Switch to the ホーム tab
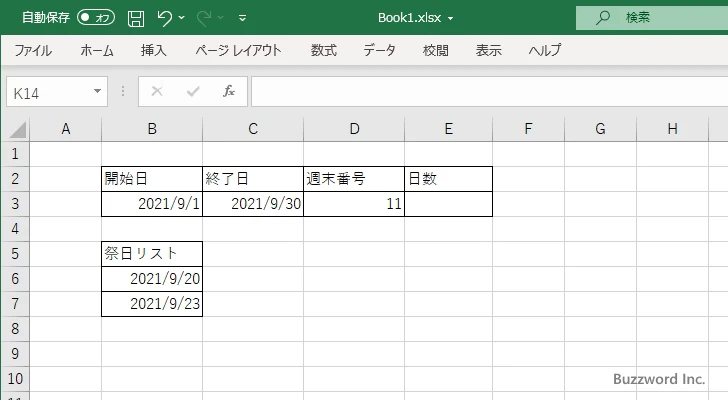Viewport: 728px width, 400px height. click(97, 50)
